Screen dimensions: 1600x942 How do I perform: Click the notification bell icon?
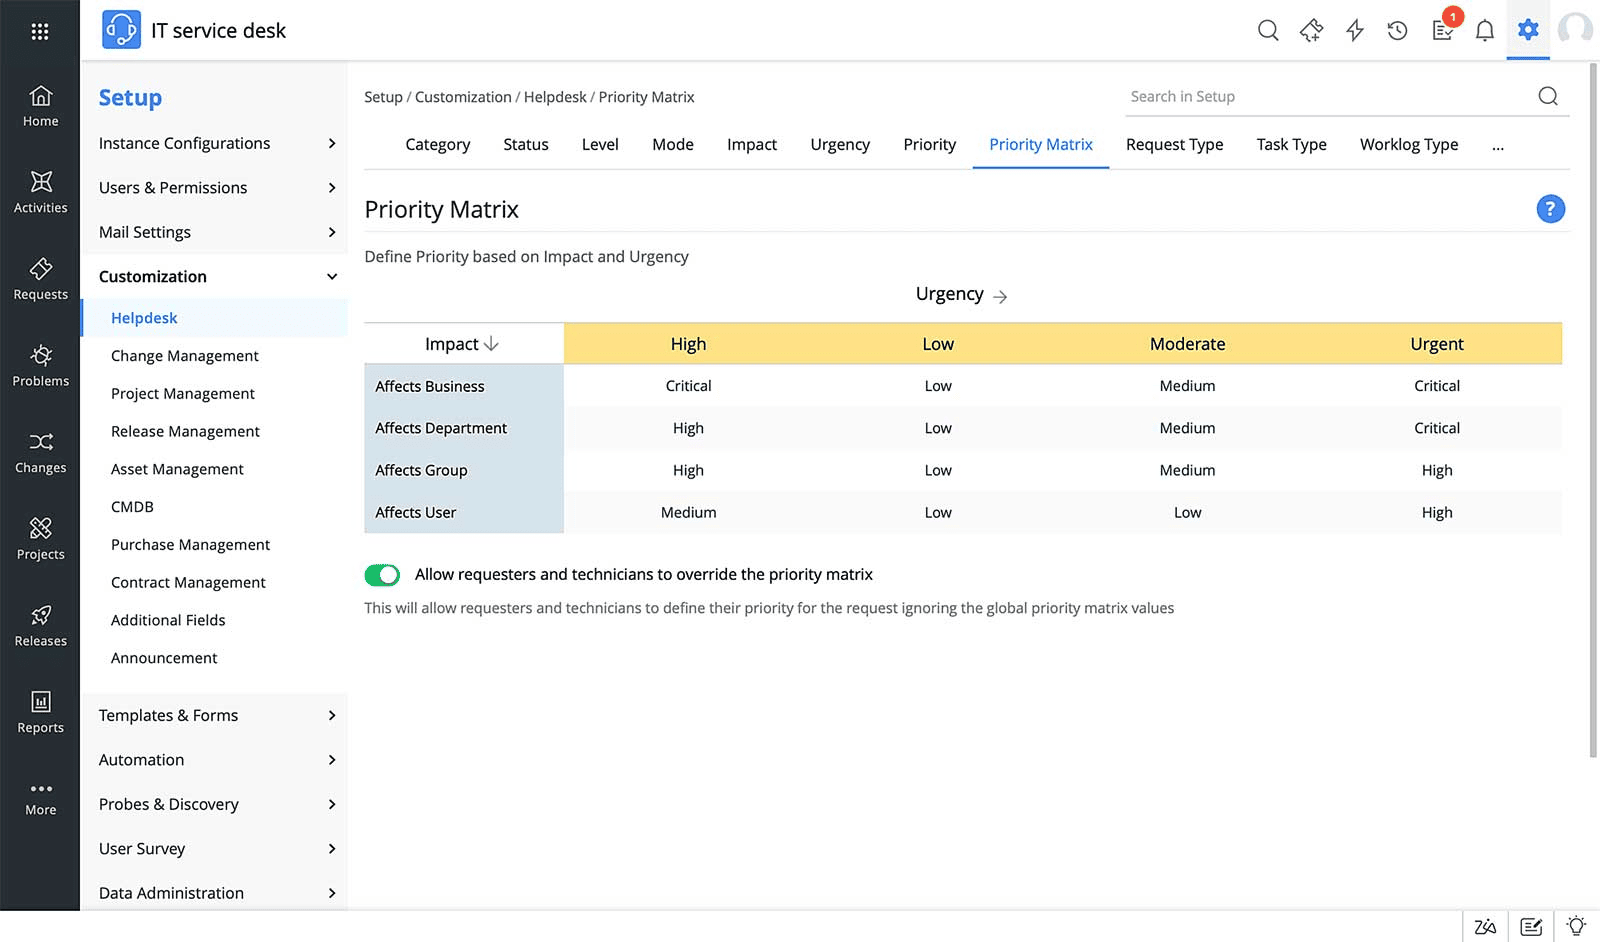point(1486,31)
